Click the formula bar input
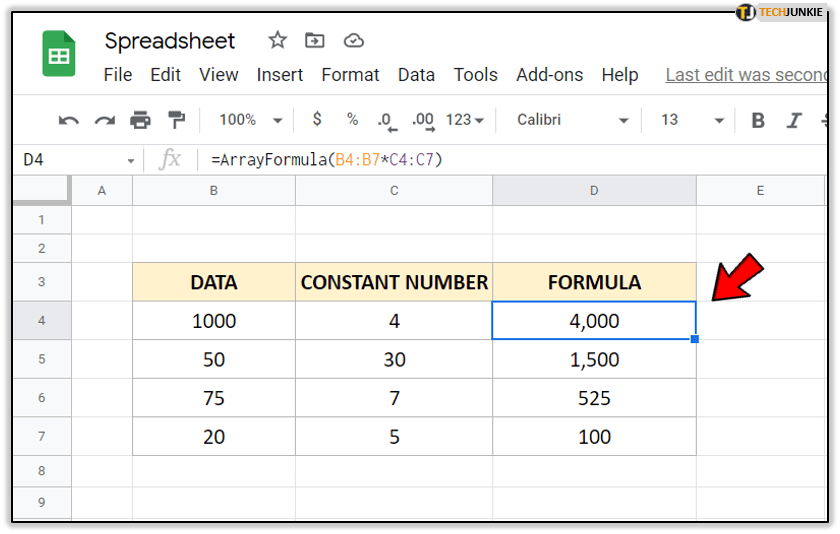 click(500, 159)
